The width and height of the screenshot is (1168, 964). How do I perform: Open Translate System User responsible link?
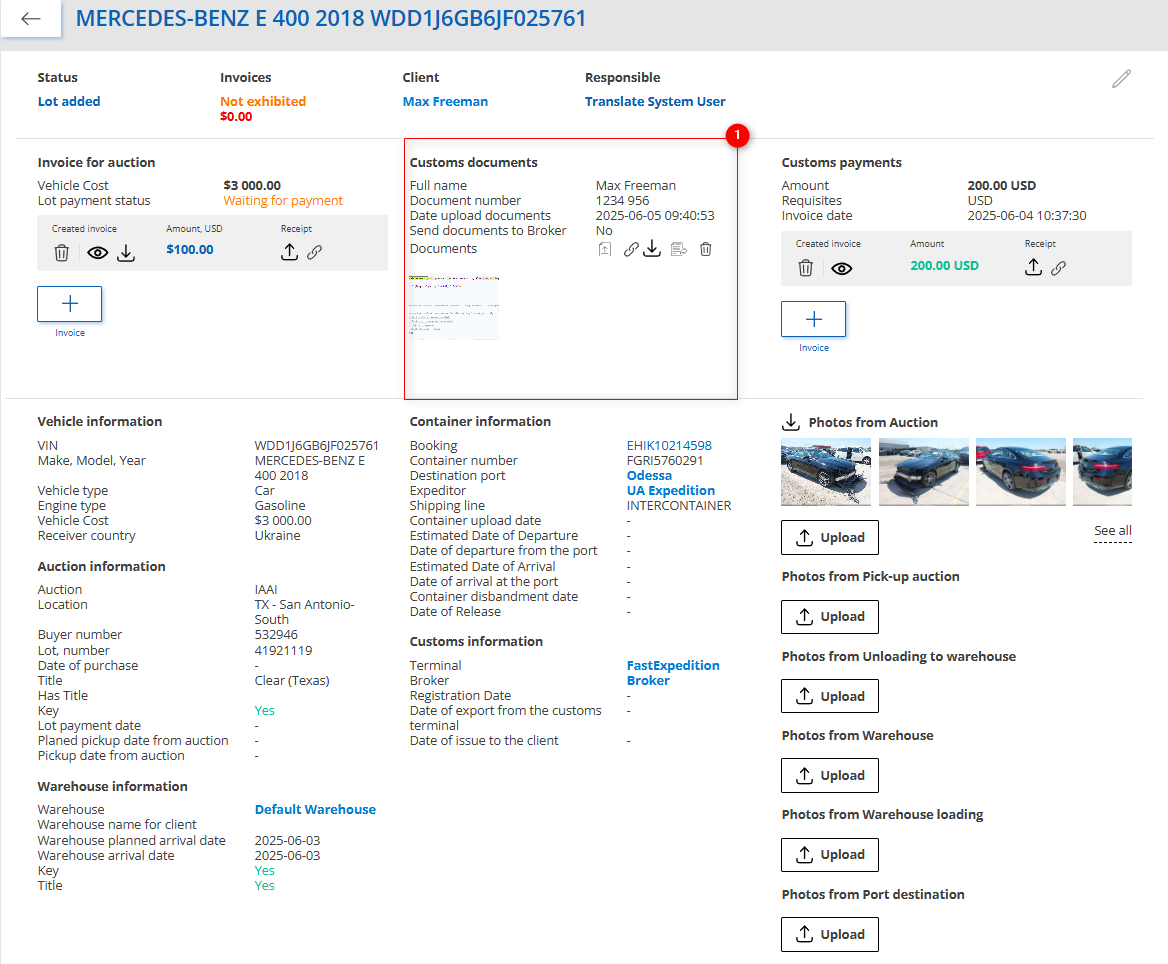(655, 101)
